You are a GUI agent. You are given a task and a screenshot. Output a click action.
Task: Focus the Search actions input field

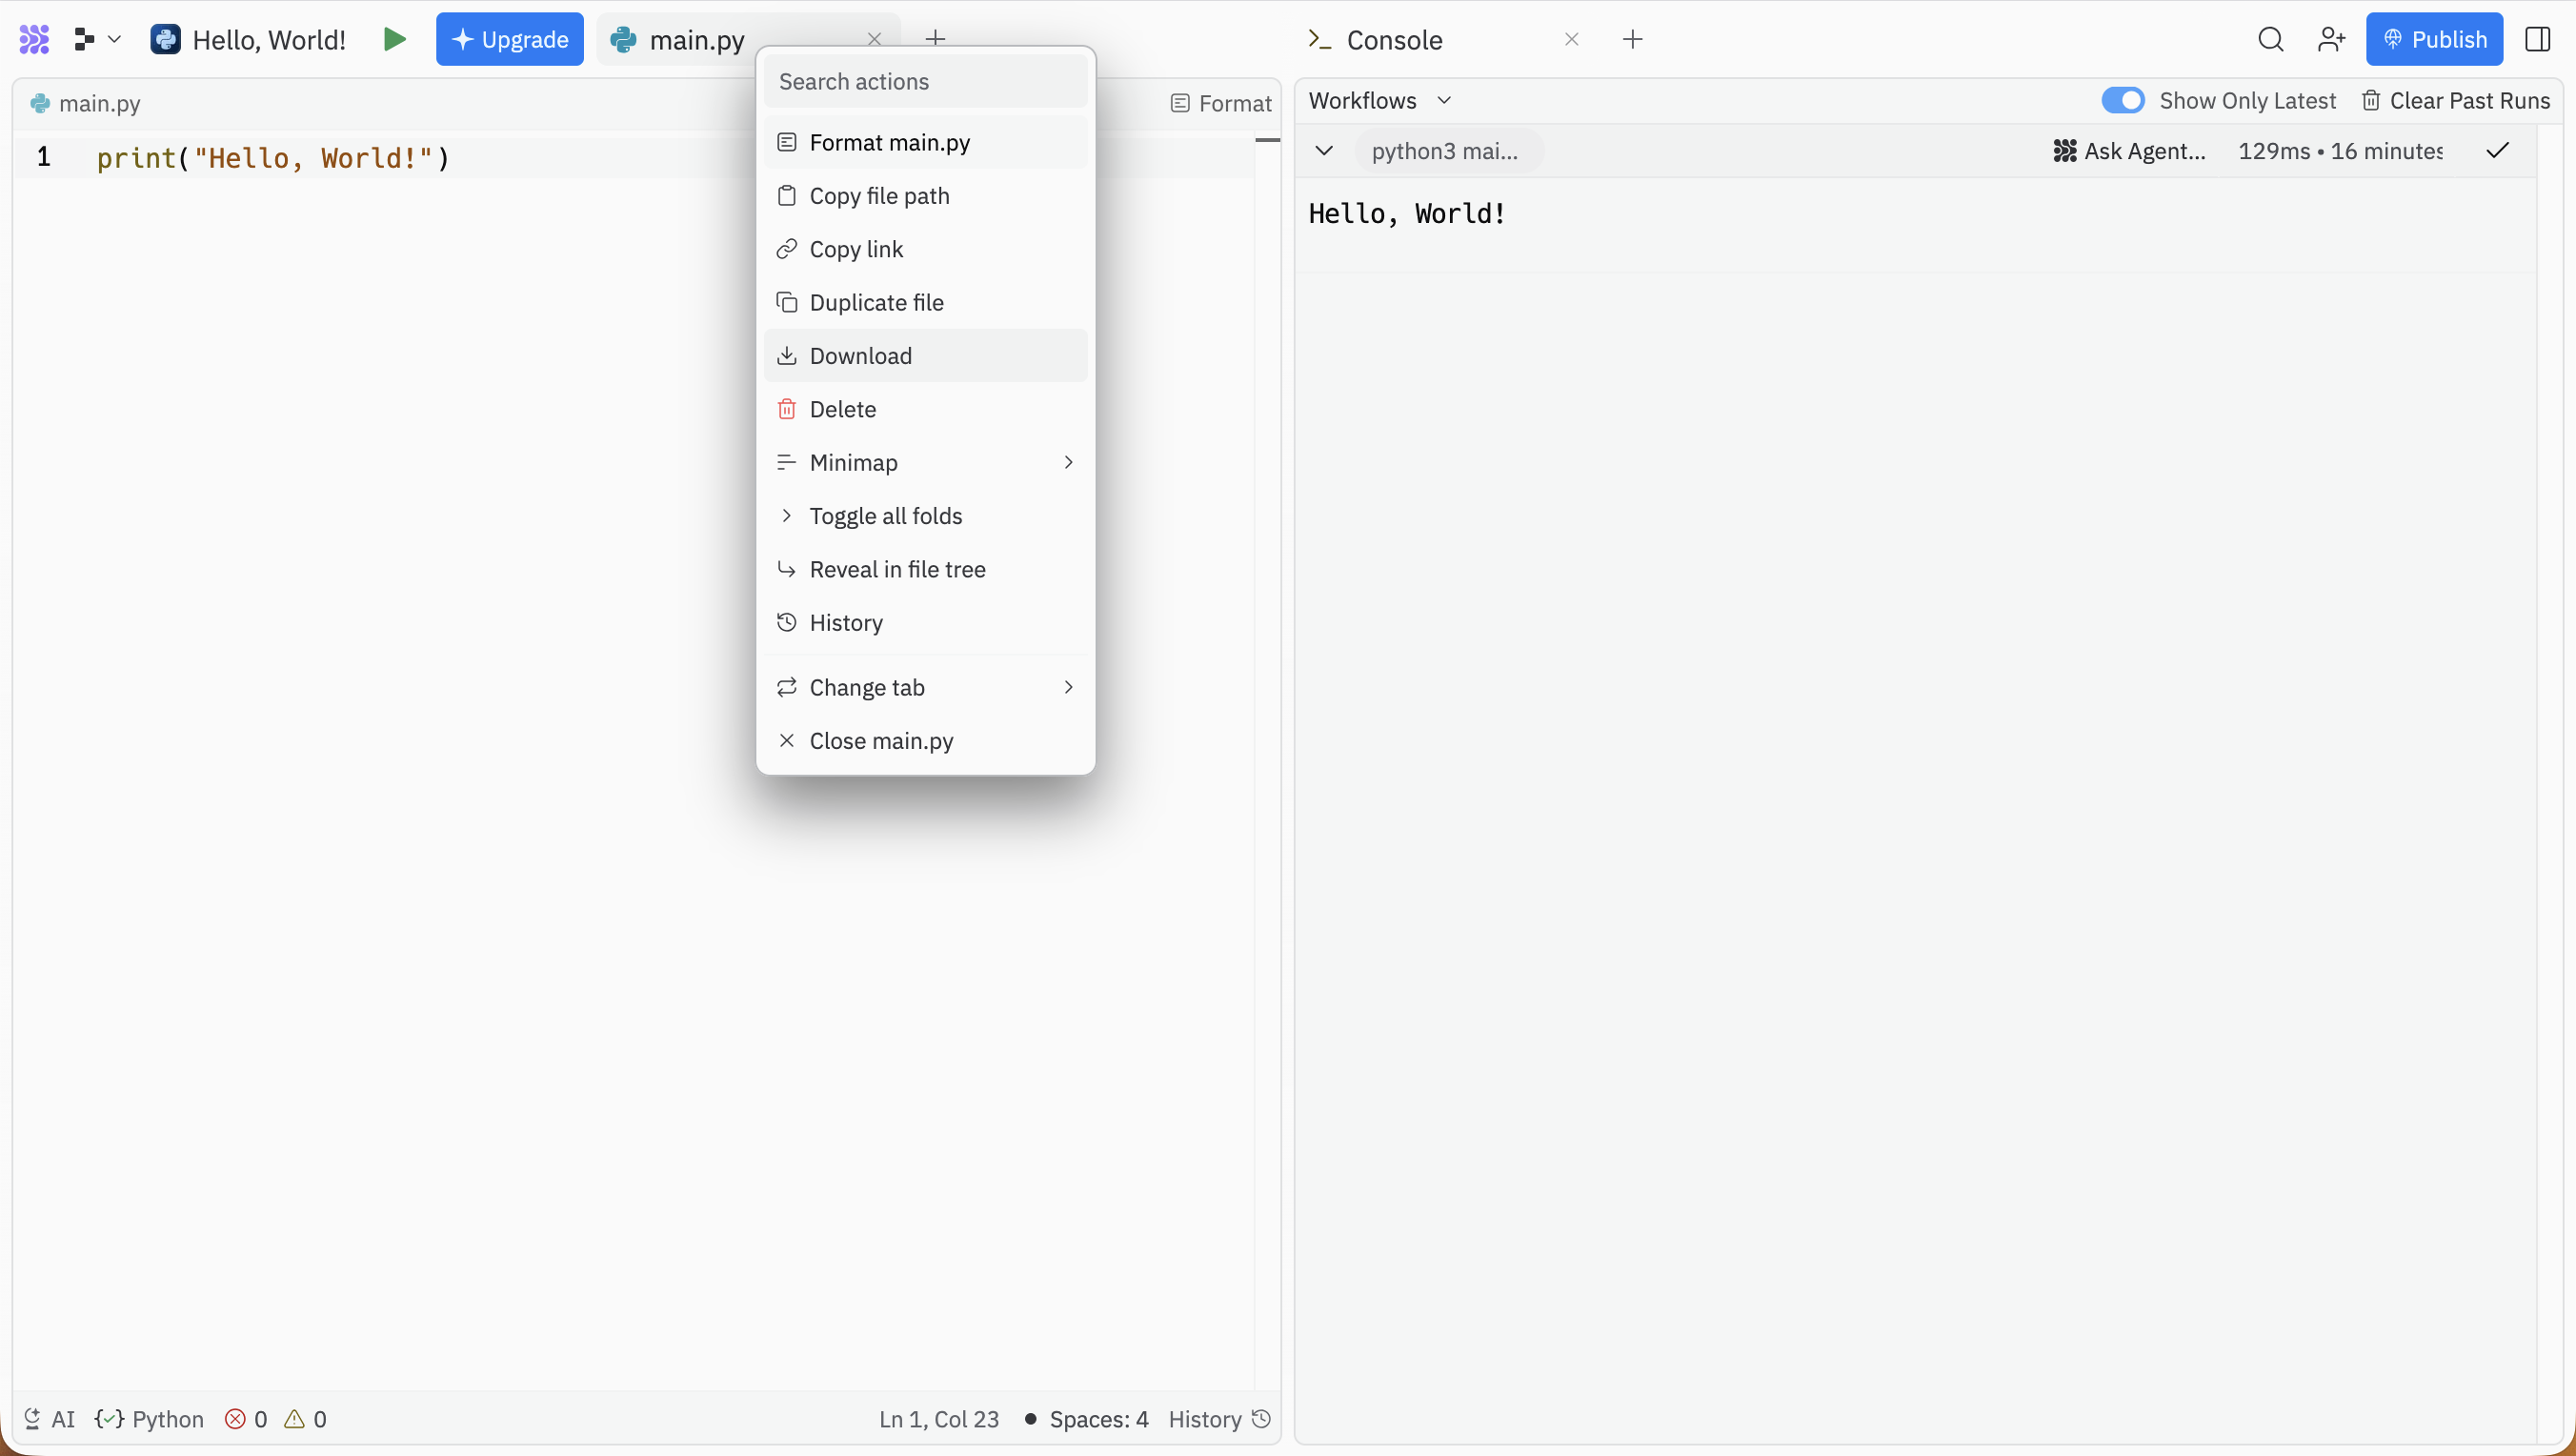[x=925, y=81]
